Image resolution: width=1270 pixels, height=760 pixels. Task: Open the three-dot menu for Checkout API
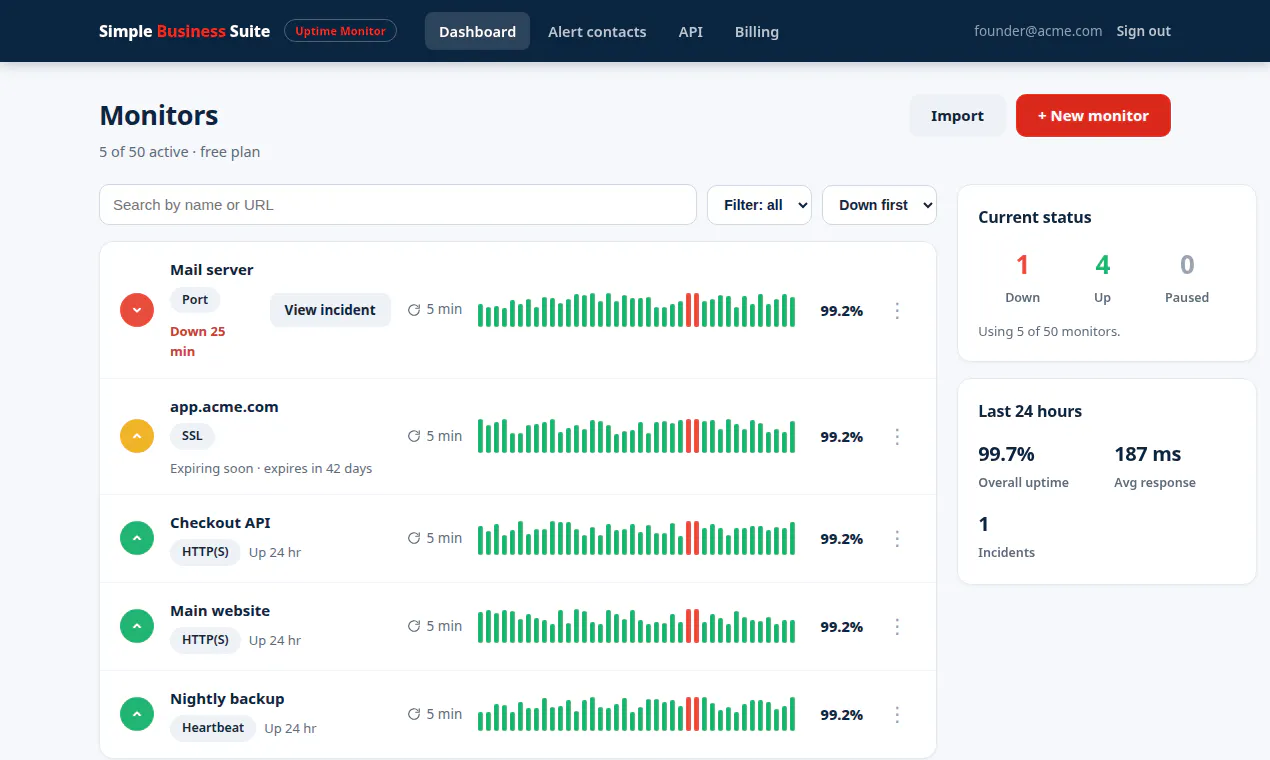point(897,539)
